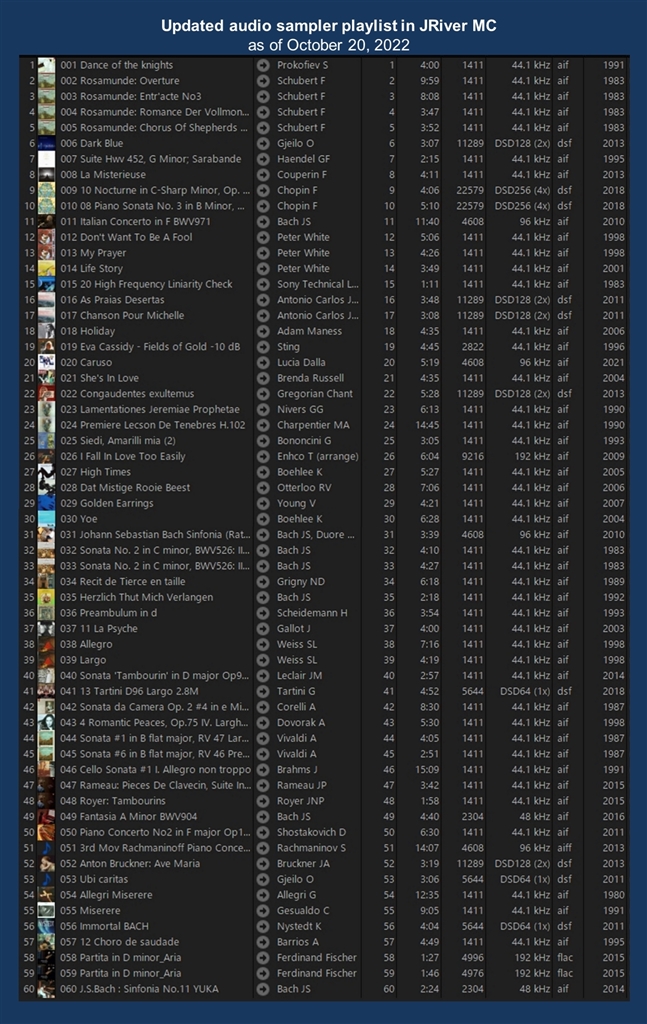Click arrow icon beside Congaudentes exultemus
This screenshot has width=647, height=1024.
(x=263, y=394)
